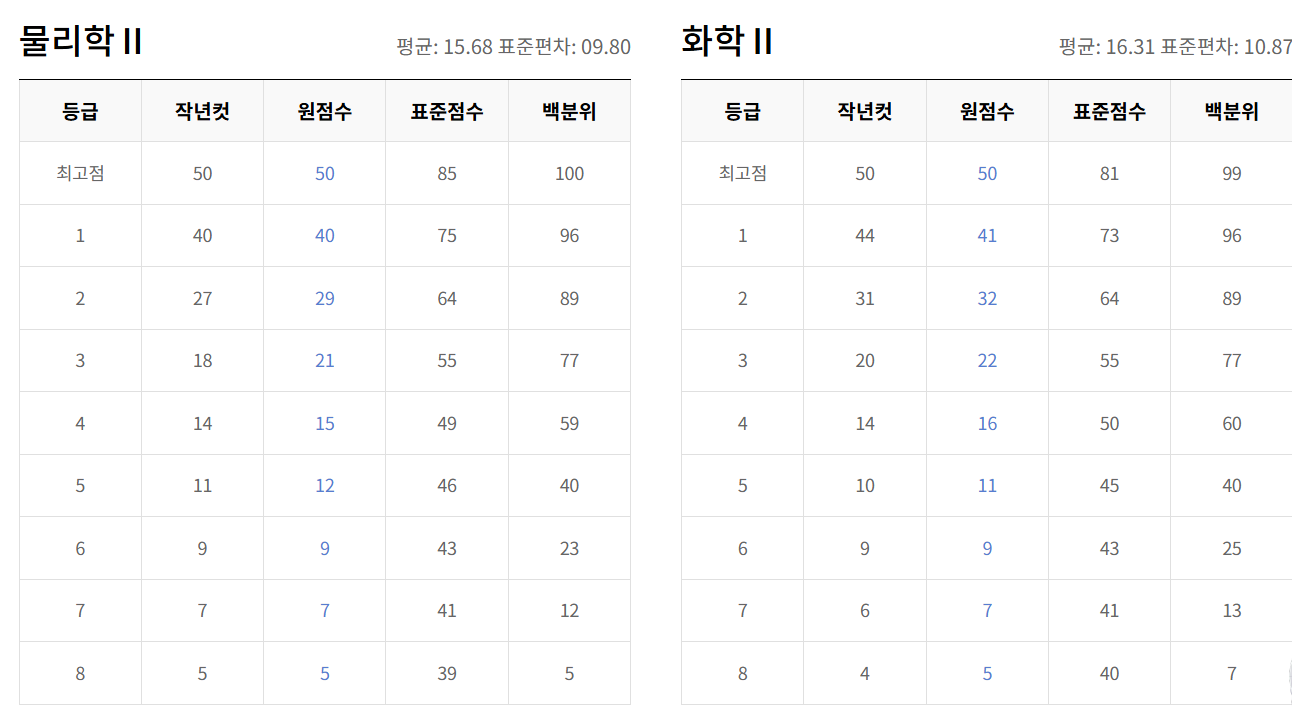Screen dimensions: 1292x707
Task: Select the blue 원점수 value 32 for grade 2 in 화학 II
Action: pos(987,298)
